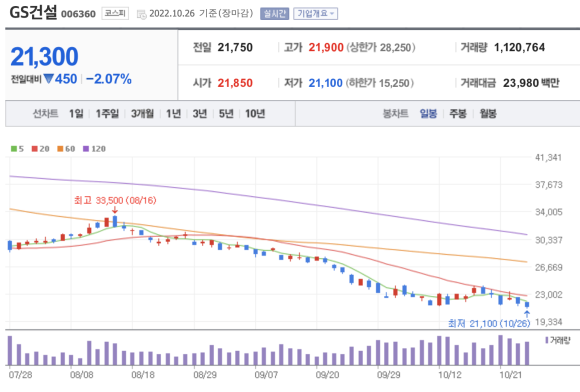
Task: Click the calendar icon beside 2022.10.26 date
Action: pyautogui.click(x=142, y=14)
